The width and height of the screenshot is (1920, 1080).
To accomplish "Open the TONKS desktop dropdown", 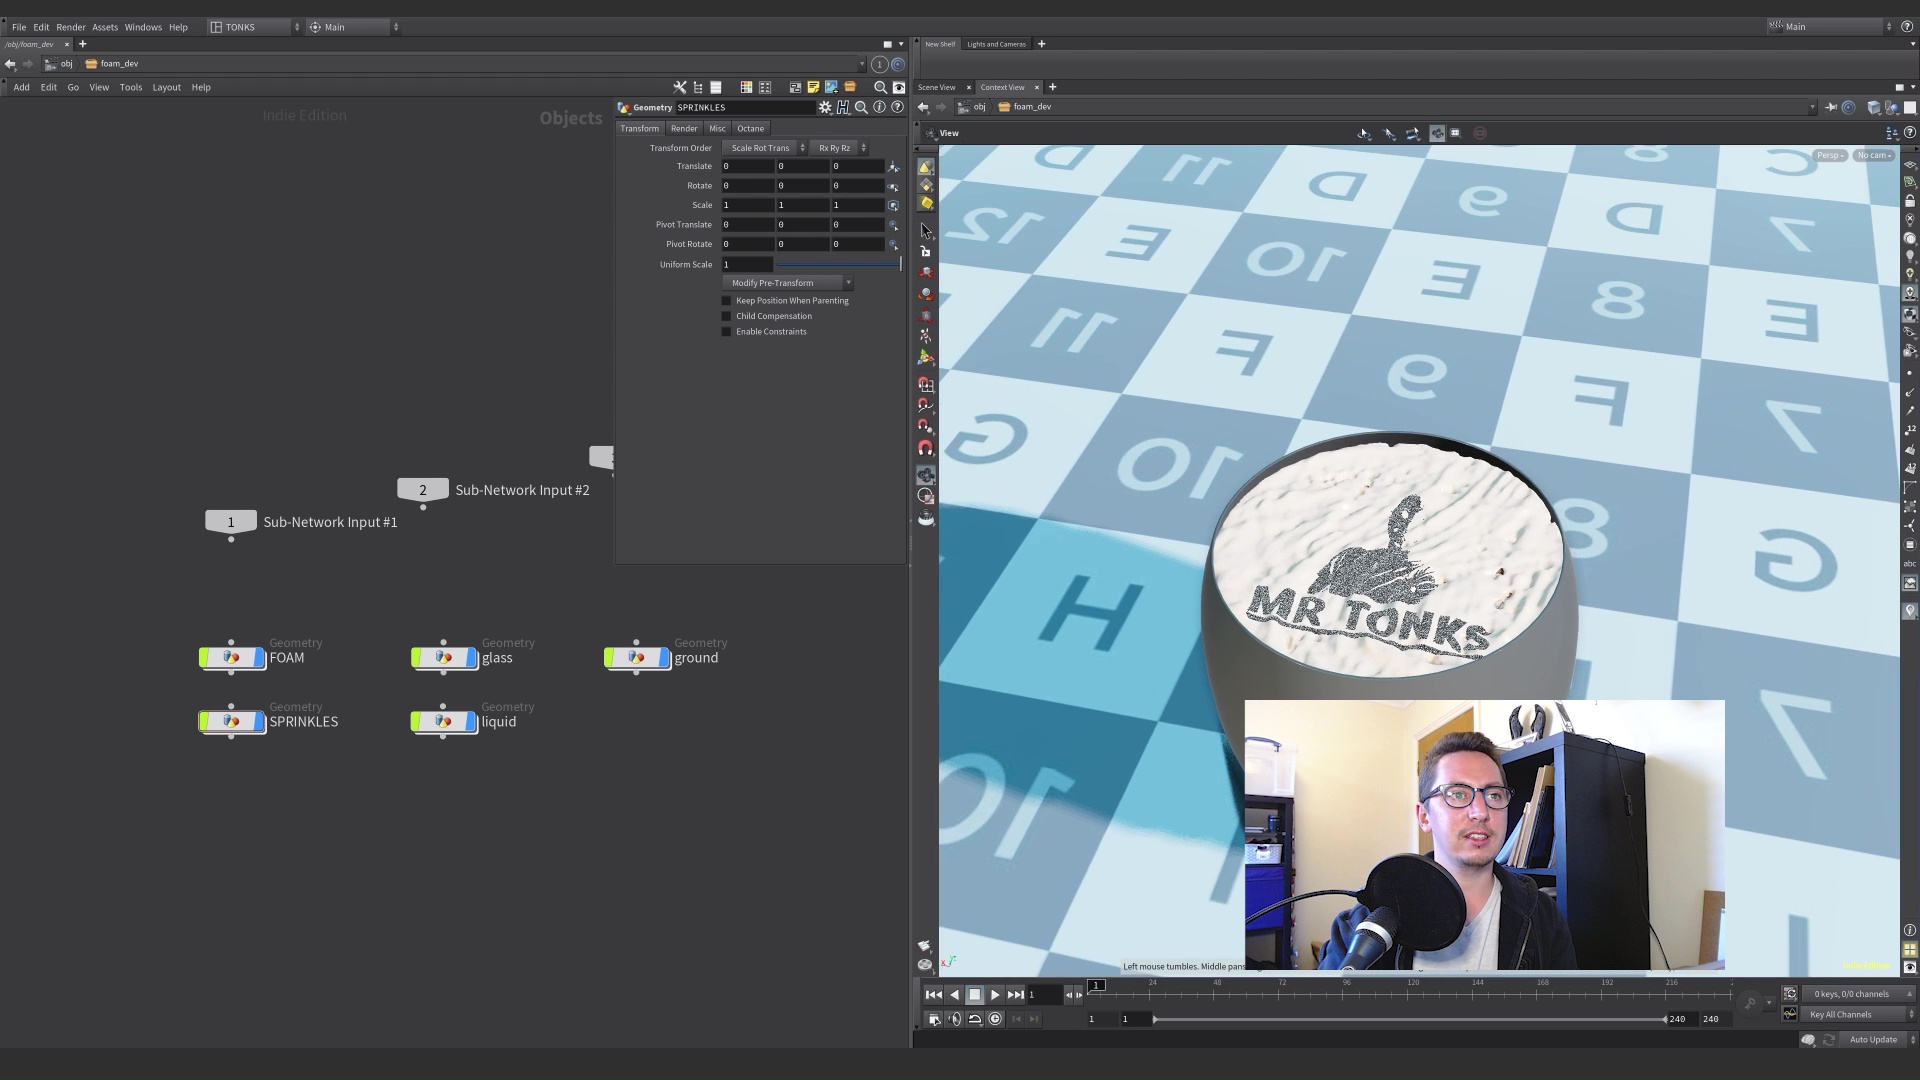I will pyautogui.click(x=254, y=27).
